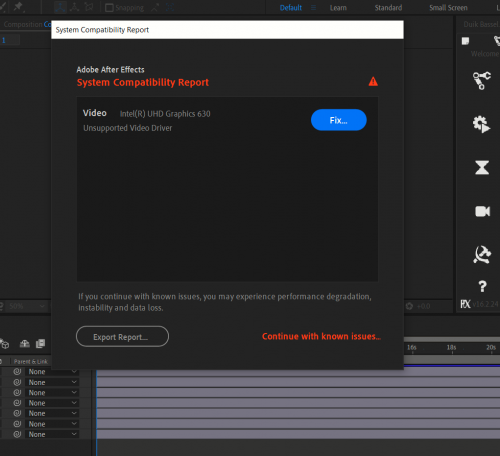This screenshot has width=500, height=456.
Task: Open Duik help question mark icon
Action: click(482, 286)
